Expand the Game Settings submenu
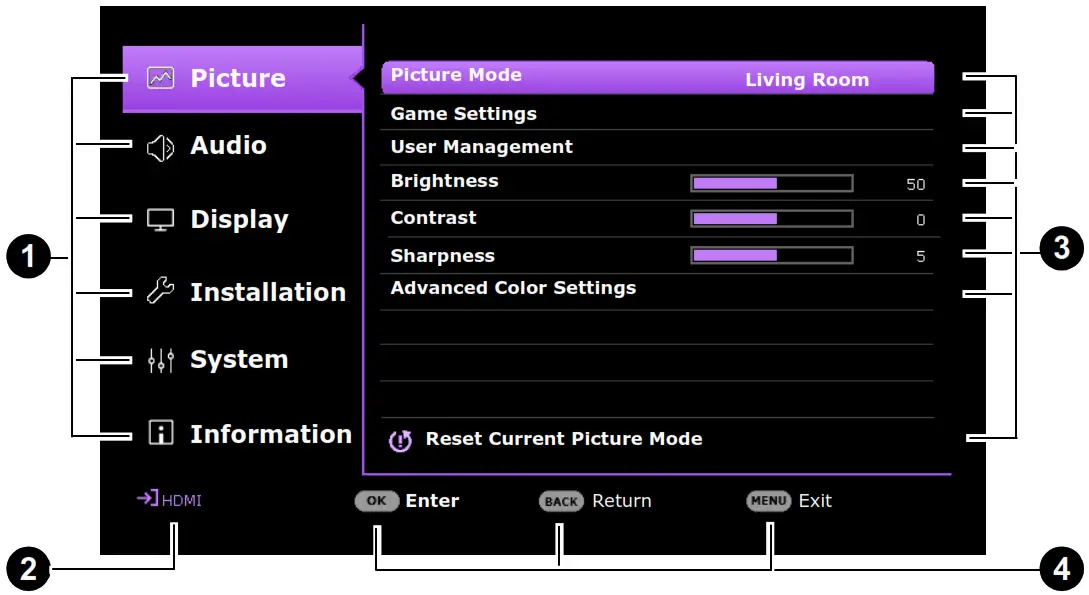This screenshot has height=595, width=1089. pos(462,113)
